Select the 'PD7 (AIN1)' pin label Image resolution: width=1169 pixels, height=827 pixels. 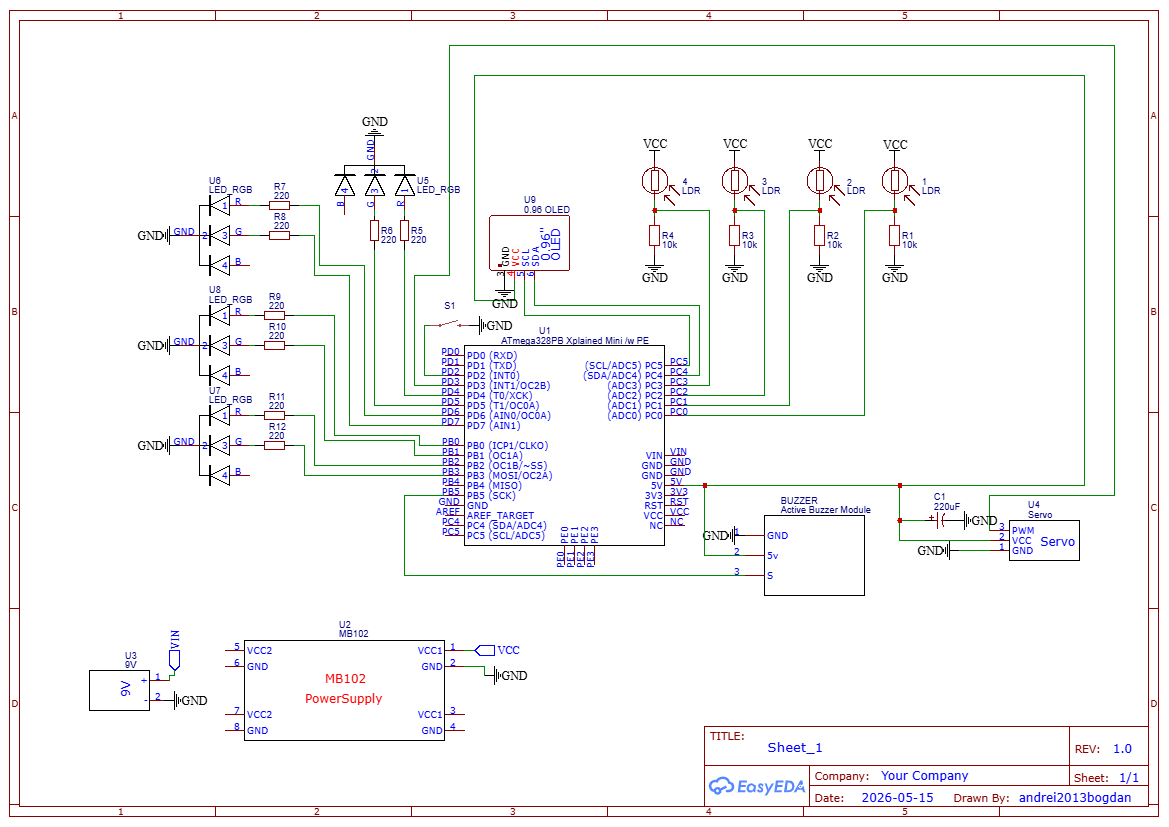coord(494,426)
